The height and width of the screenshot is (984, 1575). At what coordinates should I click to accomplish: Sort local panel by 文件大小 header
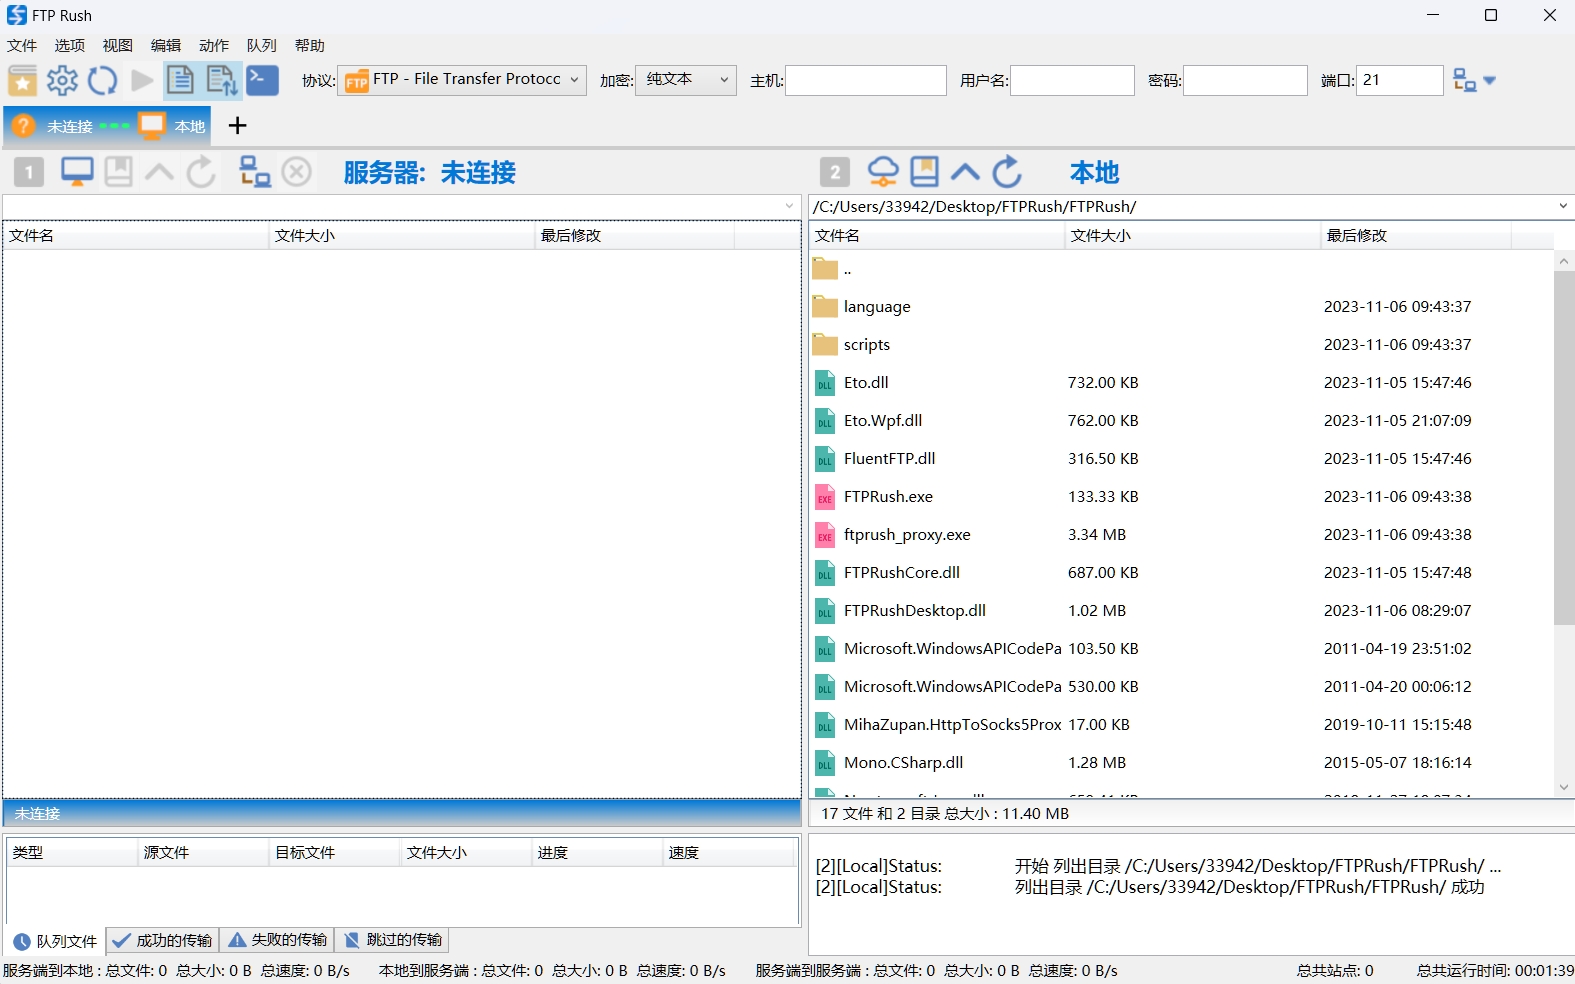click(1193, 236)
